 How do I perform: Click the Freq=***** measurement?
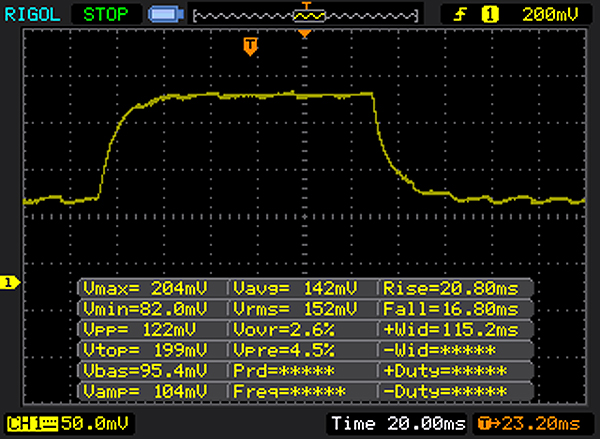290,392
